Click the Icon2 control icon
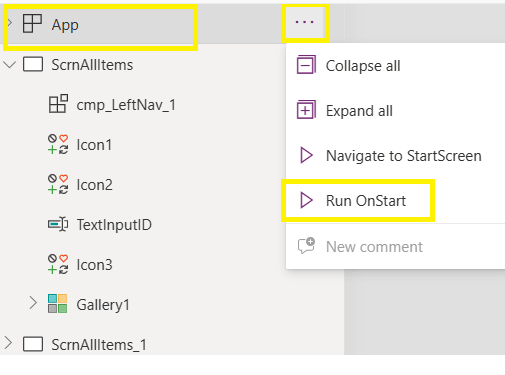This screenshot has height=375, width=505. click(58, 184)
